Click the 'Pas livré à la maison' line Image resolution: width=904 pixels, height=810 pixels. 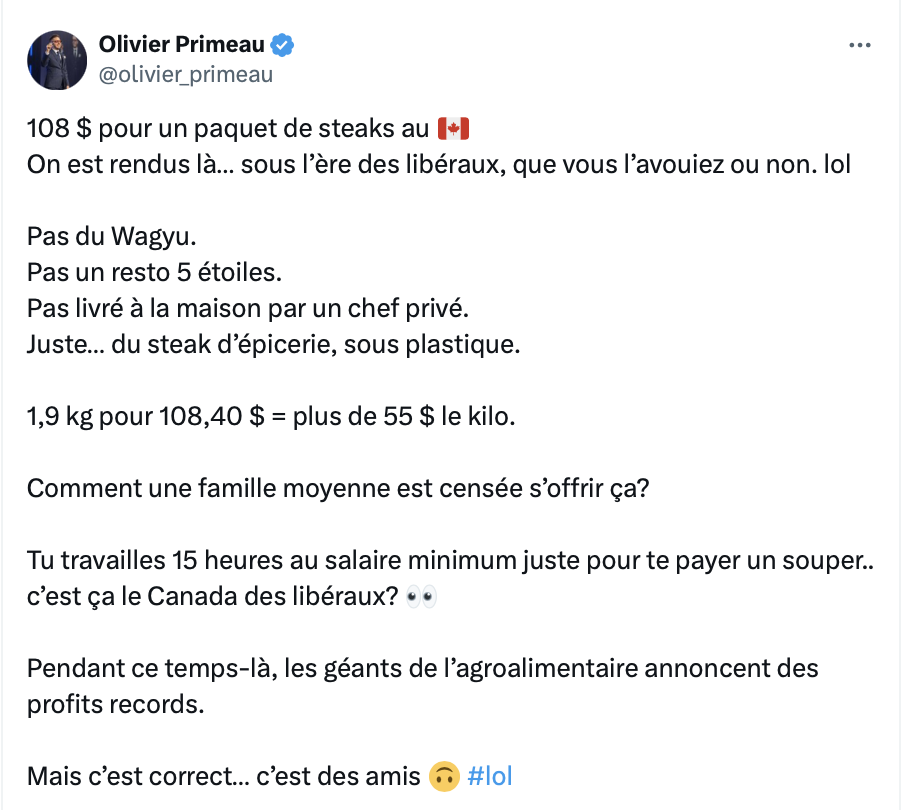248,309
